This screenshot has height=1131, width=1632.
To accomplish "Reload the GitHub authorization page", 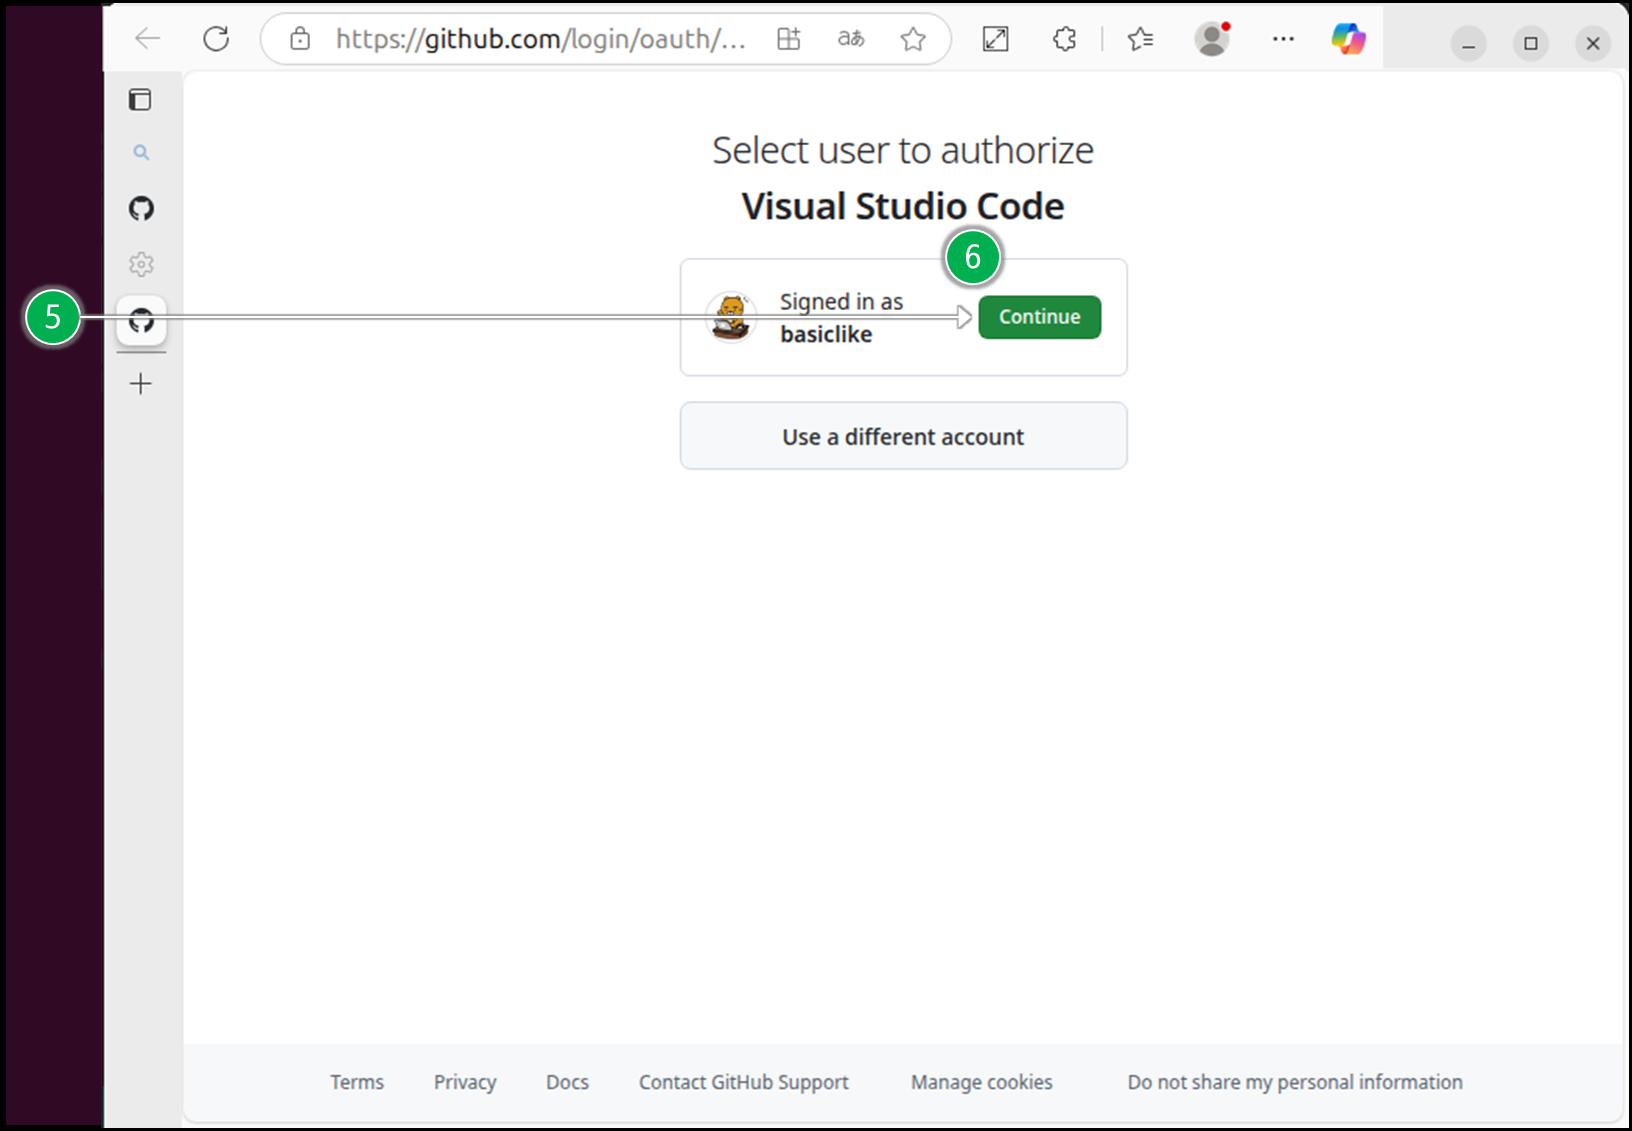I will tap(216, 39).
